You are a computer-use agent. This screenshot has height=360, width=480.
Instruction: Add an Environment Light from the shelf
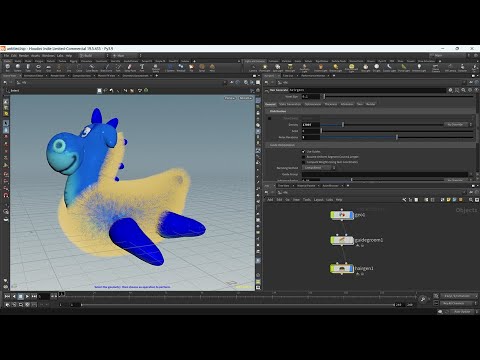coord(351,68)
